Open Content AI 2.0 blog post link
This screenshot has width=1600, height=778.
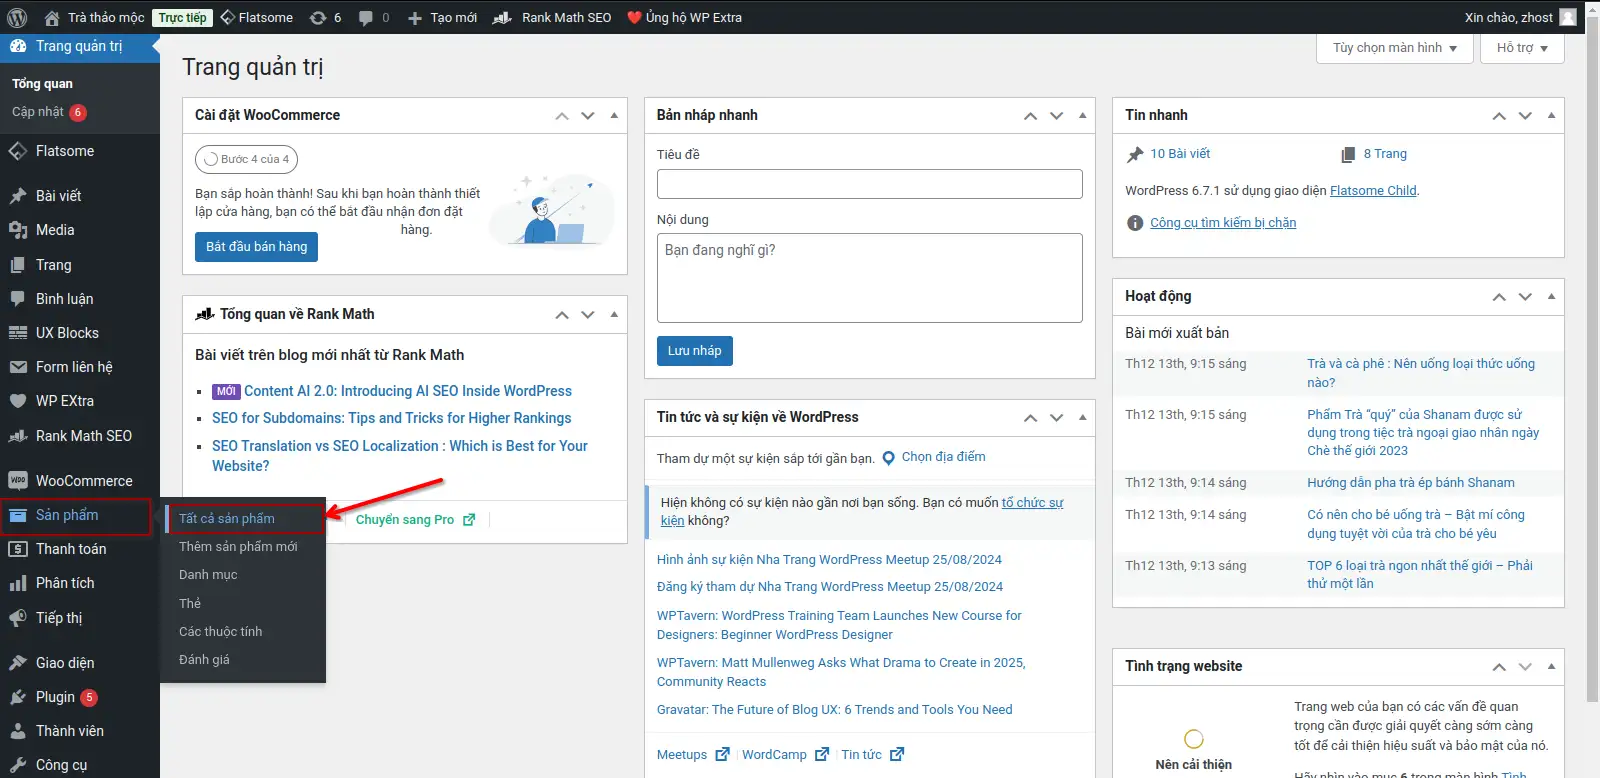(408, 391)
